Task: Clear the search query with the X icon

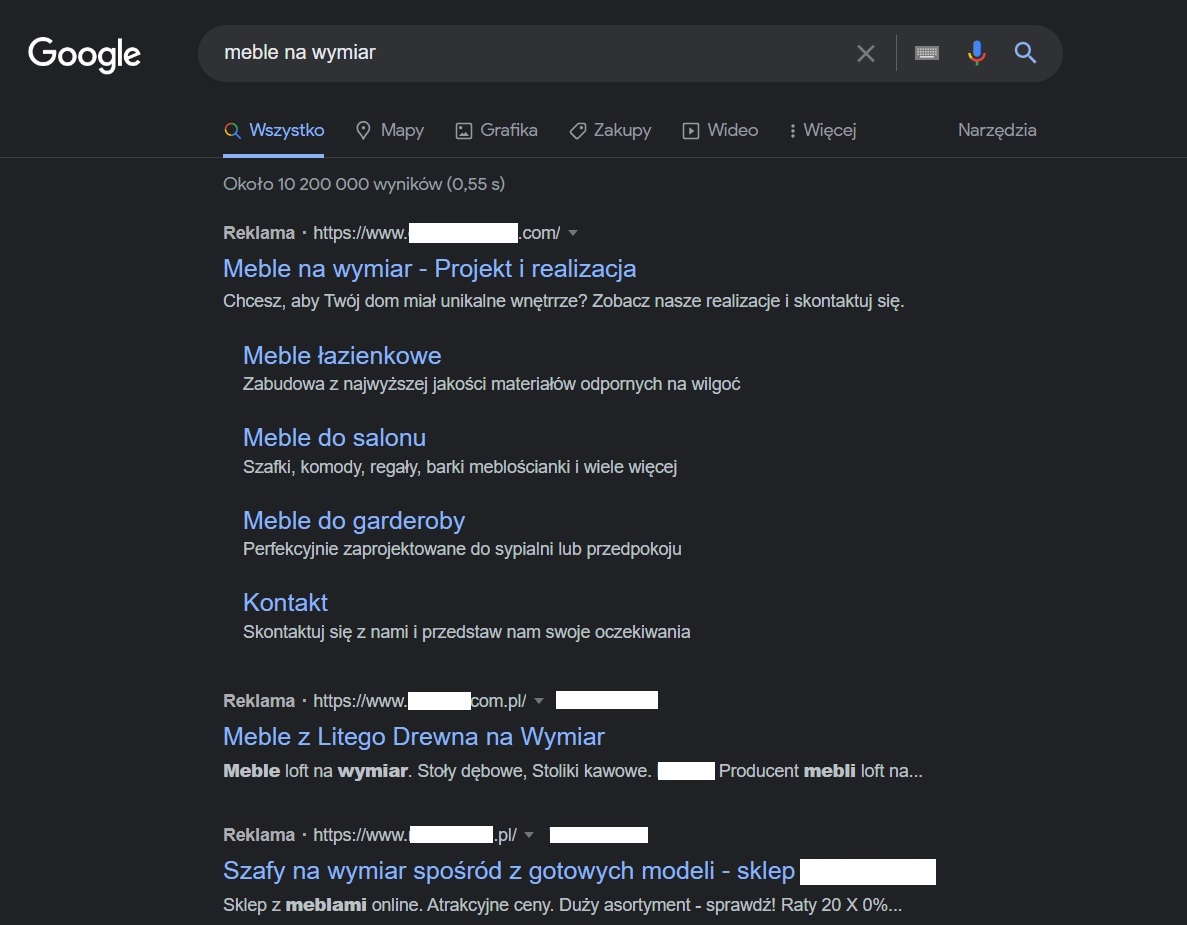Action: pos(865,53)
